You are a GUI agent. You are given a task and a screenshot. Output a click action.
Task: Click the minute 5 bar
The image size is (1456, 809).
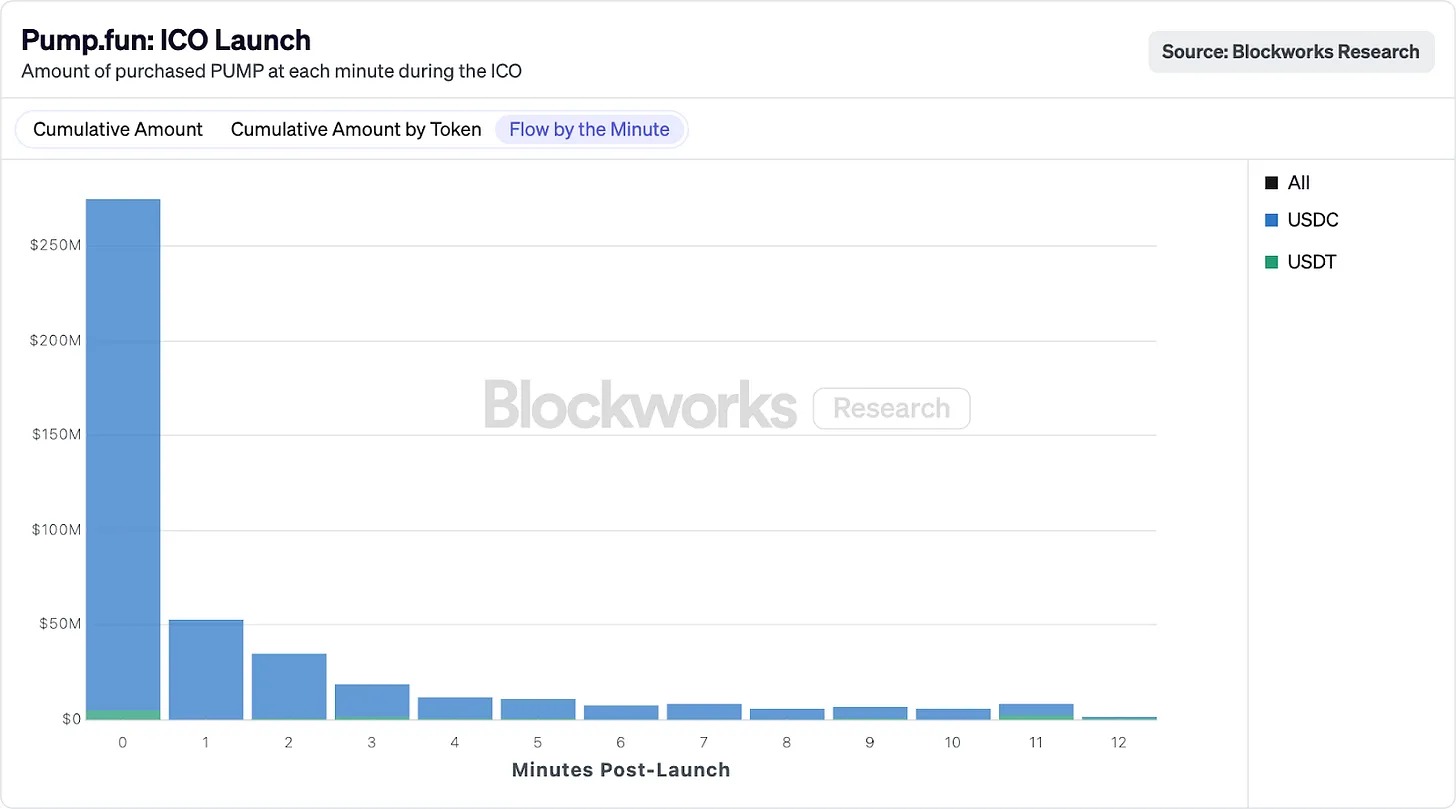point(538,708)
